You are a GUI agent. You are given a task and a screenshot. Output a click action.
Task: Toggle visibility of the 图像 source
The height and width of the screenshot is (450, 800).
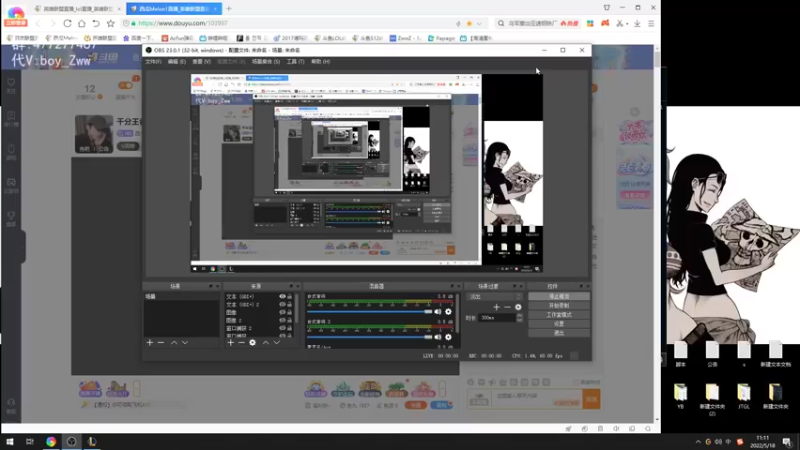[282, 312]
